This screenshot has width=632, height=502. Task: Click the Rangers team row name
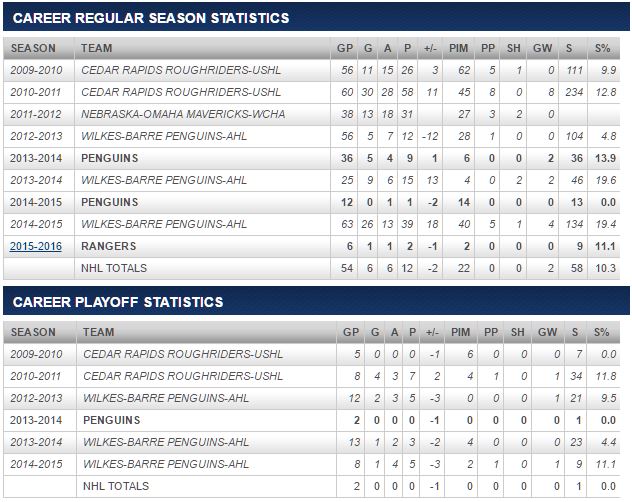tap(109, 246)
